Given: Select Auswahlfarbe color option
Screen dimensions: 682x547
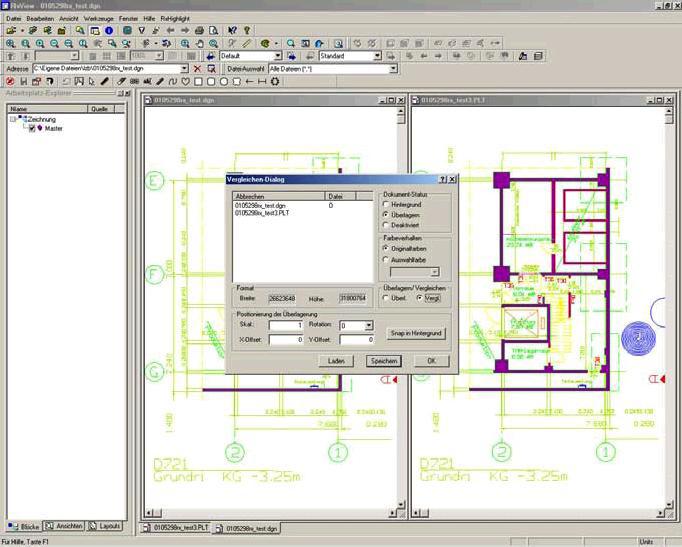Looking at the screenshot, I should point(385,260).
